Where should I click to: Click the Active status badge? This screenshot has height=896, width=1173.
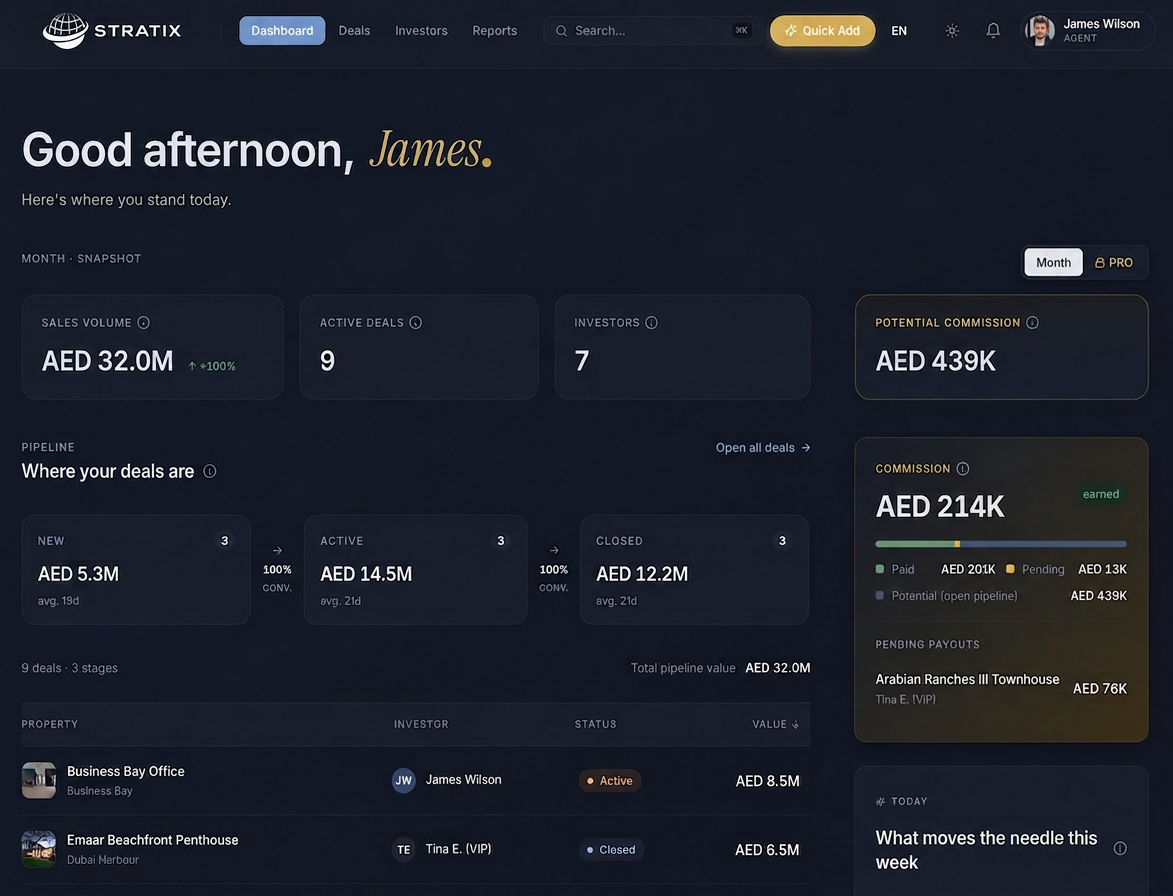[x=610, y=781]
